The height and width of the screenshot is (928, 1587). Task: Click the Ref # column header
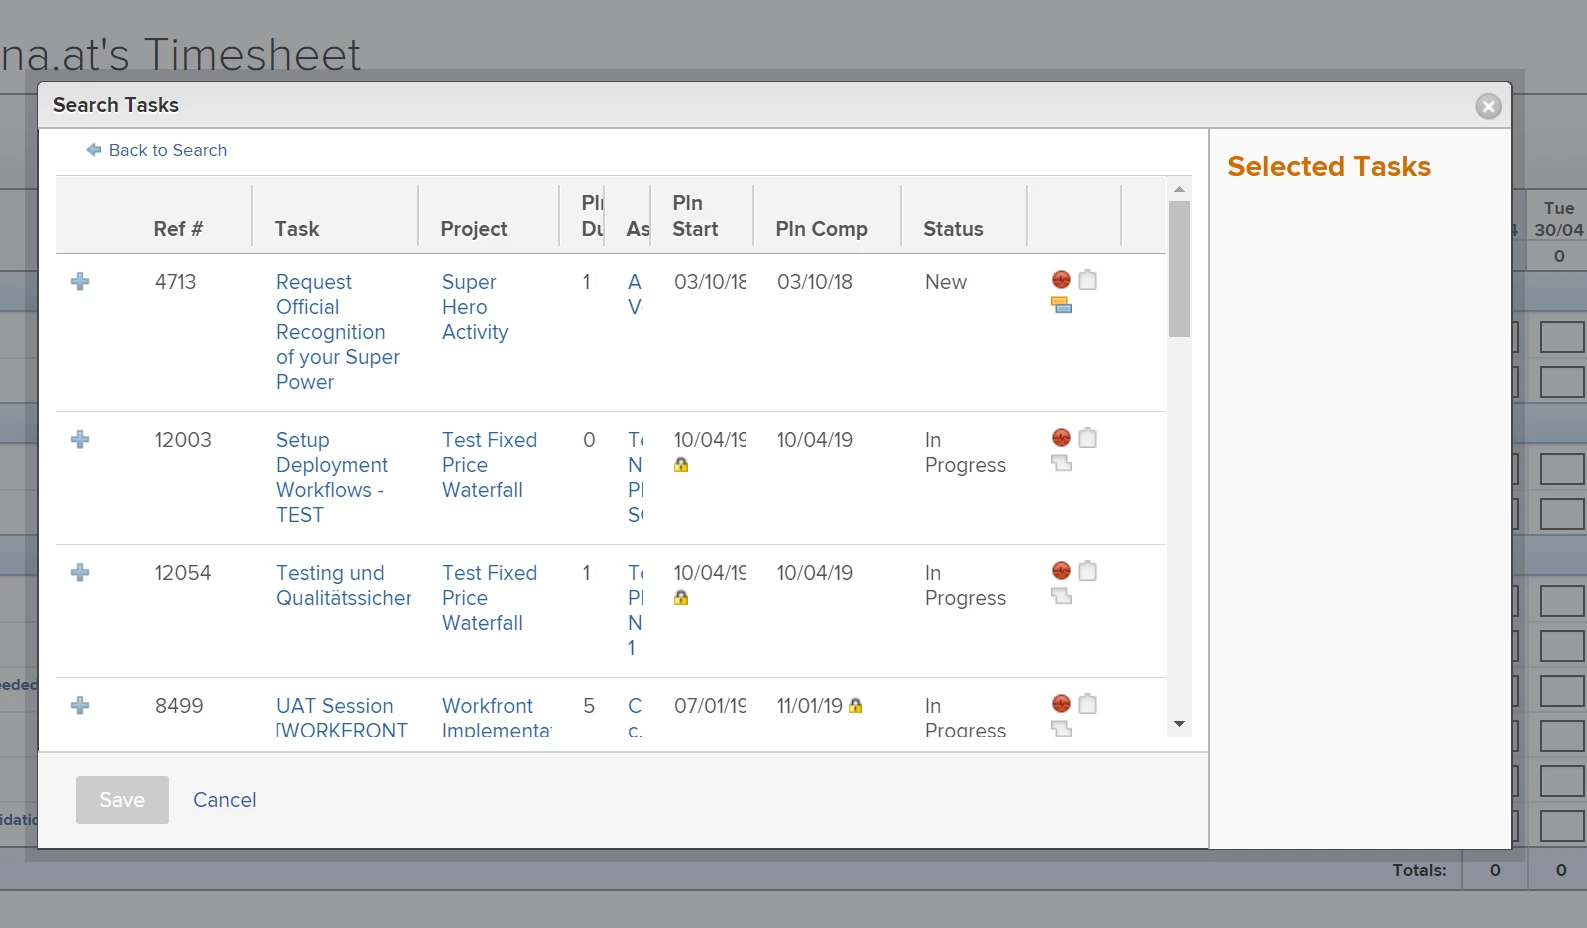pos(178,229)
